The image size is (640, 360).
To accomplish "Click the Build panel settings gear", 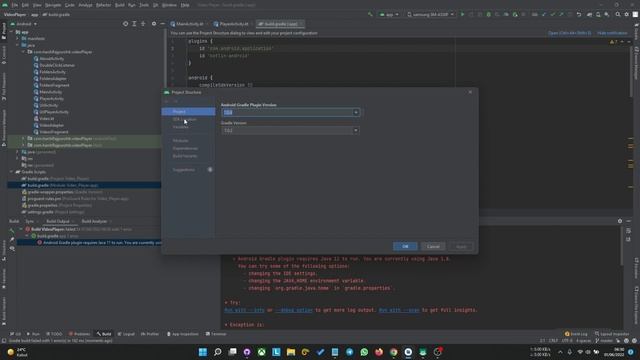I will click(x=620, y=221).
